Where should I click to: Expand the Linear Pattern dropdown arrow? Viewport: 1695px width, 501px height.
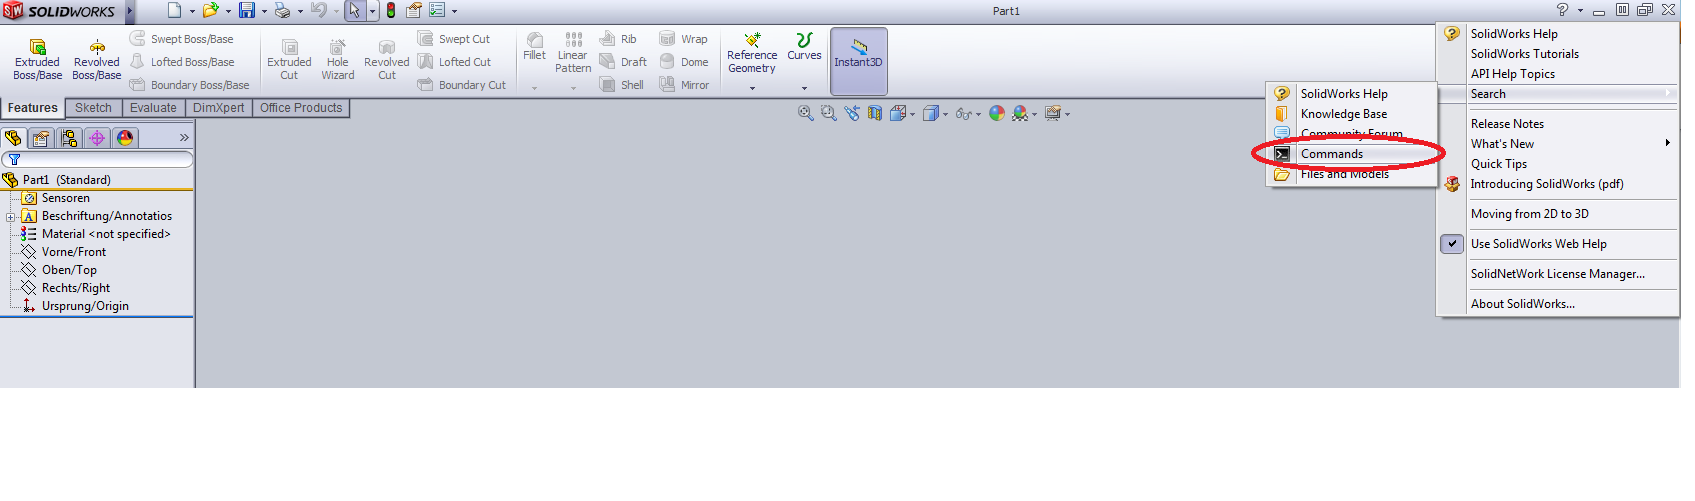point(573,88)
